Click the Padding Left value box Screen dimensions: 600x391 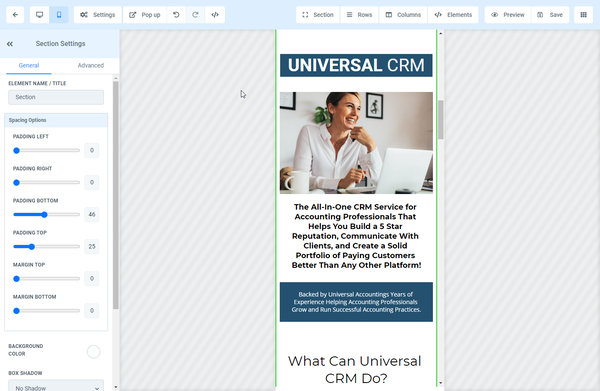pos(92,150)
